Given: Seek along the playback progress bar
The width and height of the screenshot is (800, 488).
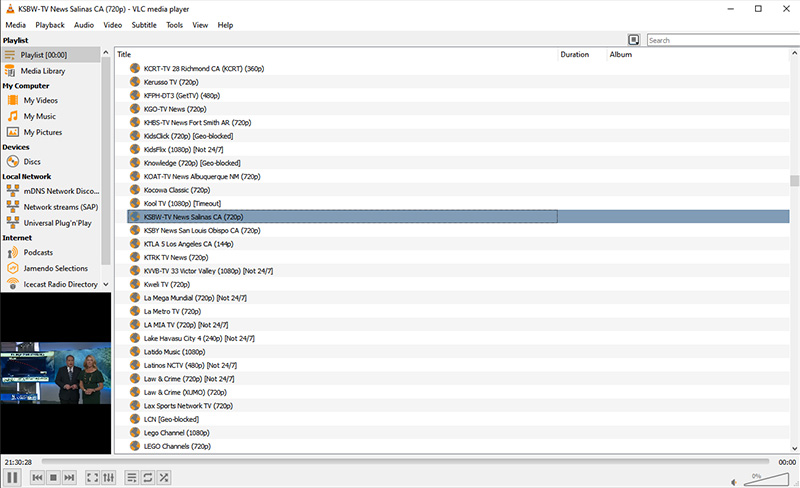Looking at the screenshot, I should coord(405,461).
